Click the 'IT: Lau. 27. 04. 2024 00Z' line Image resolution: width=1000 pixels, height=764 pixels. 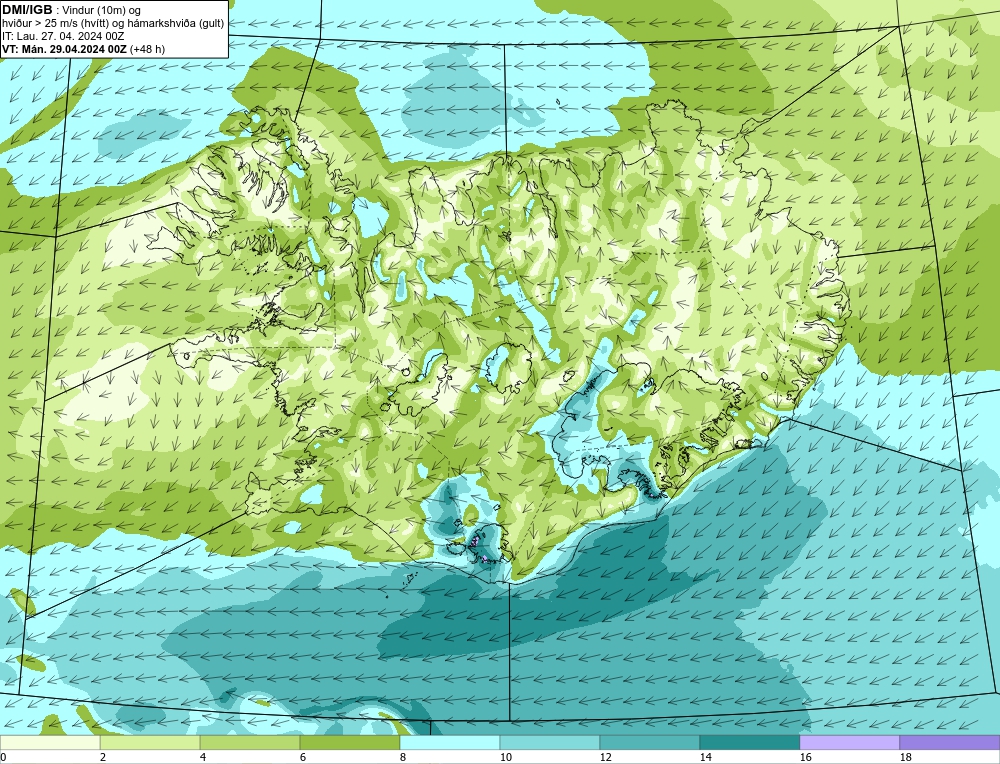pos(63,36)
